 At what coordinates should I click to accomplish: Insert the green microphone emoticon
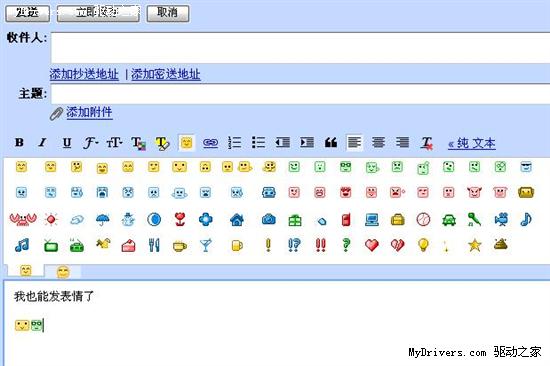[474, 220]
